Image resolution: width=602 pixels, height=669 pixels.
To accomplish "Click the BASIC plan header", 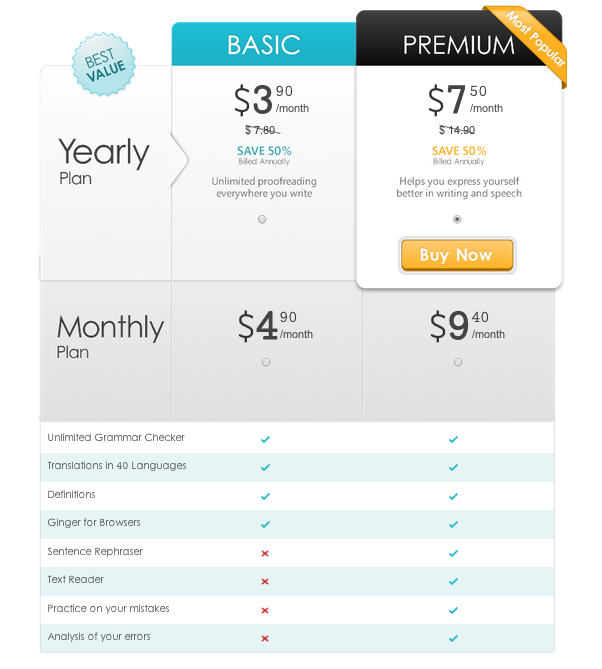I will click(264, 44).
